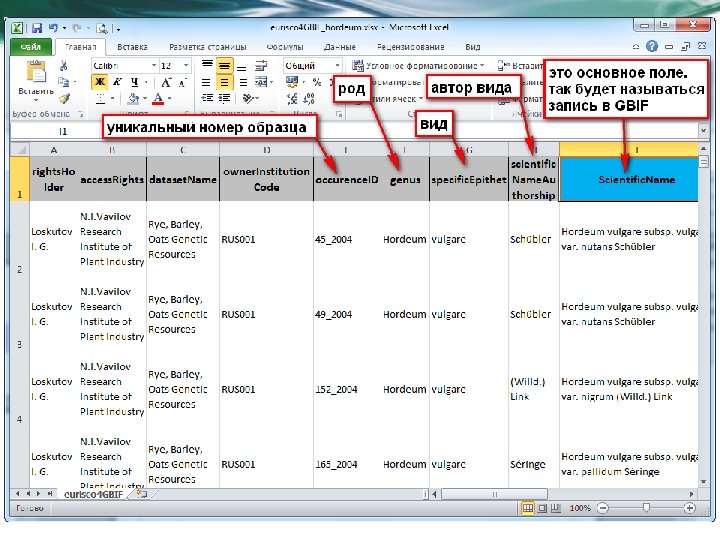Viewport: 720px width, 540px height.
Task: Click Условное форматирование button
Action: click(x=418, y=66)
